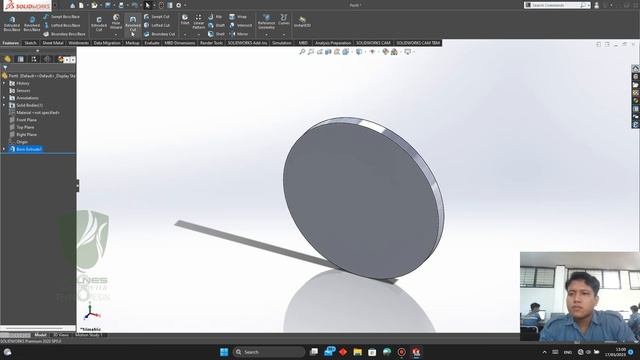640x360 pixels.
Task: Select the Front Plane tree item
Action: coord(23,120)
